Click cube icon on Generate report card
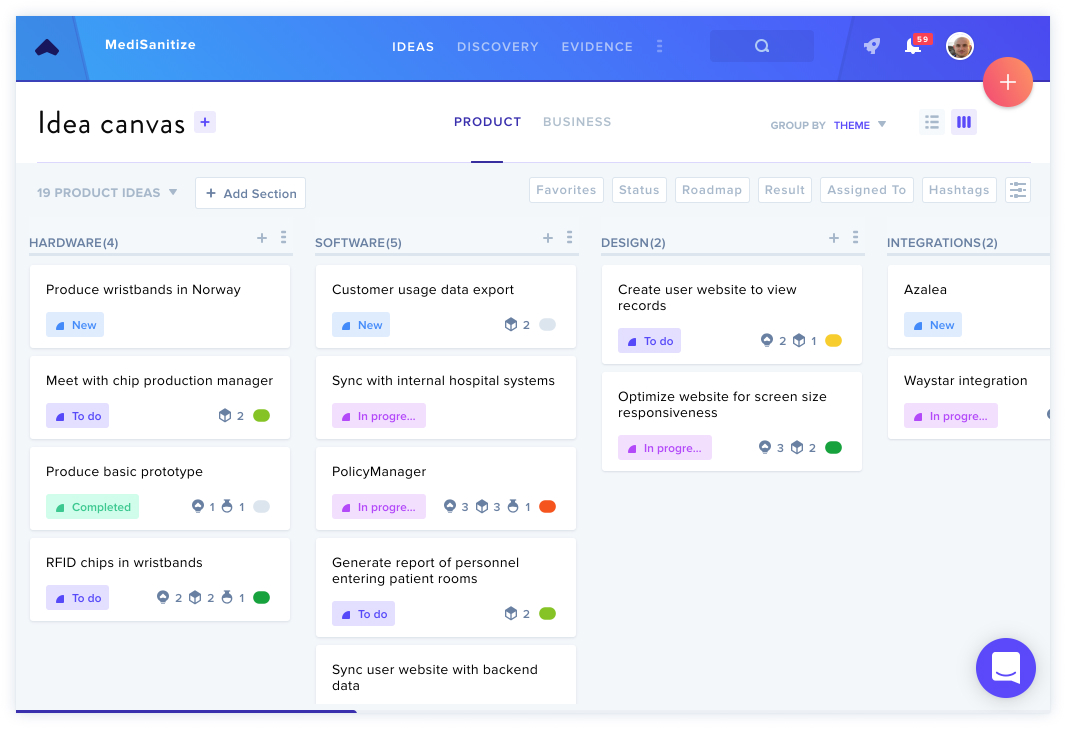1066x729 pixels. pos(511,614)
